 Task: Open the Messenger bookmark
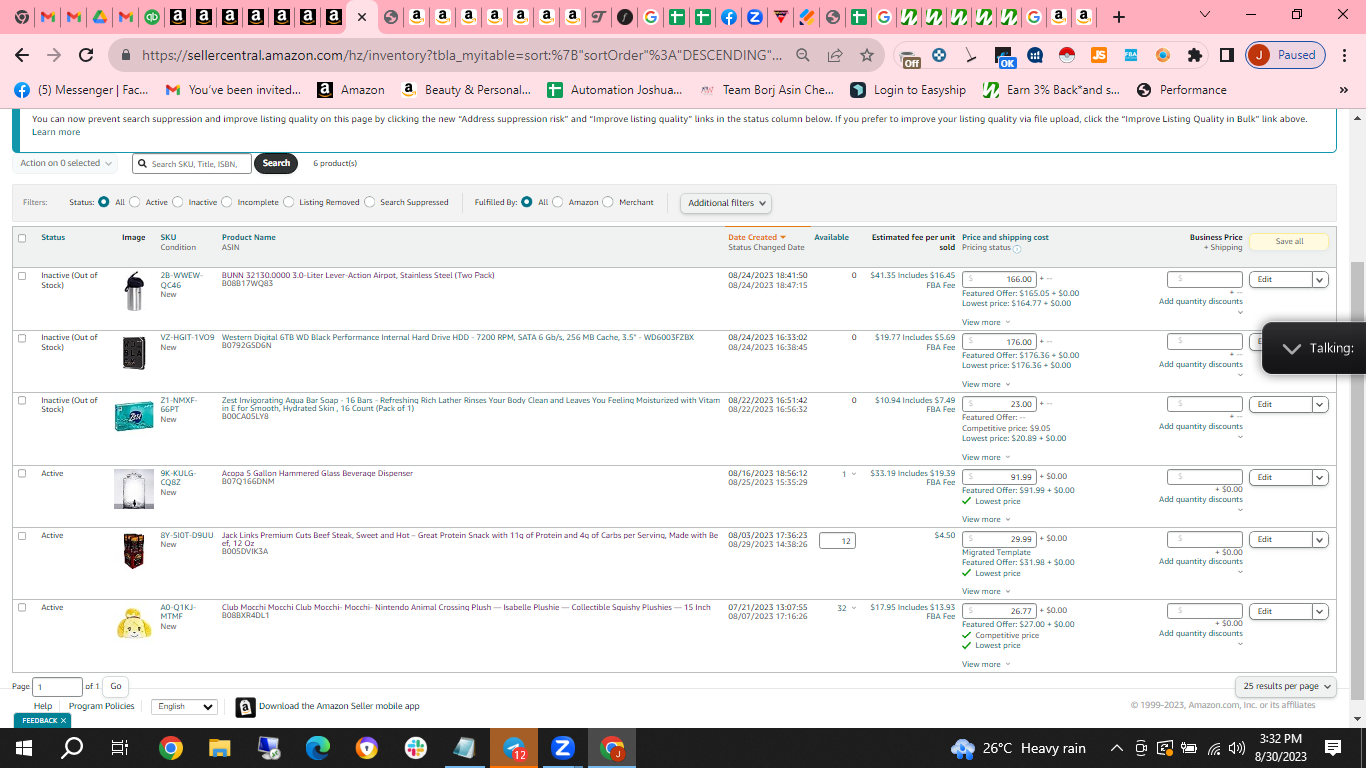[81, 90]
